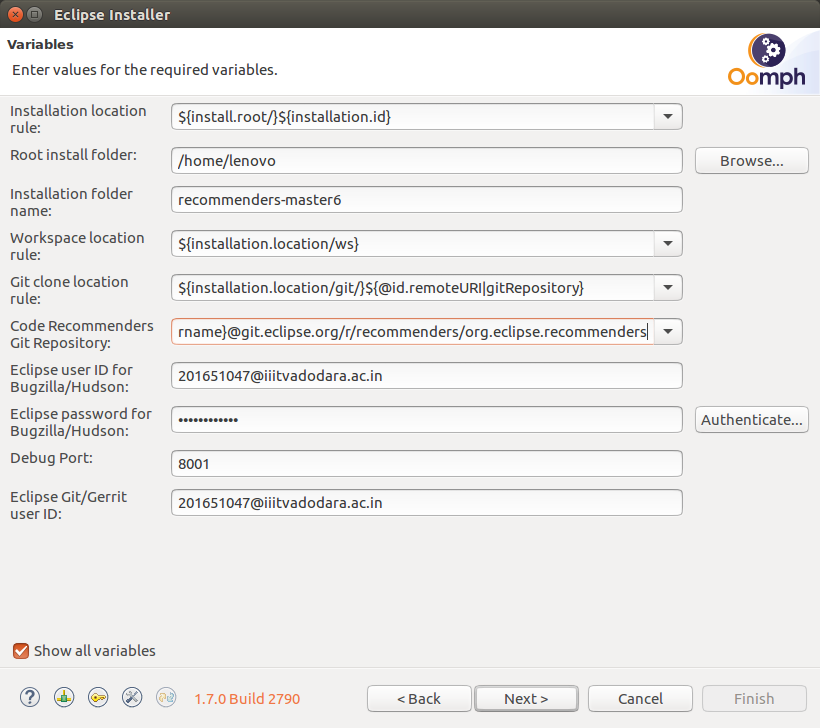Open the preferences wrench icon

[132, 698]
